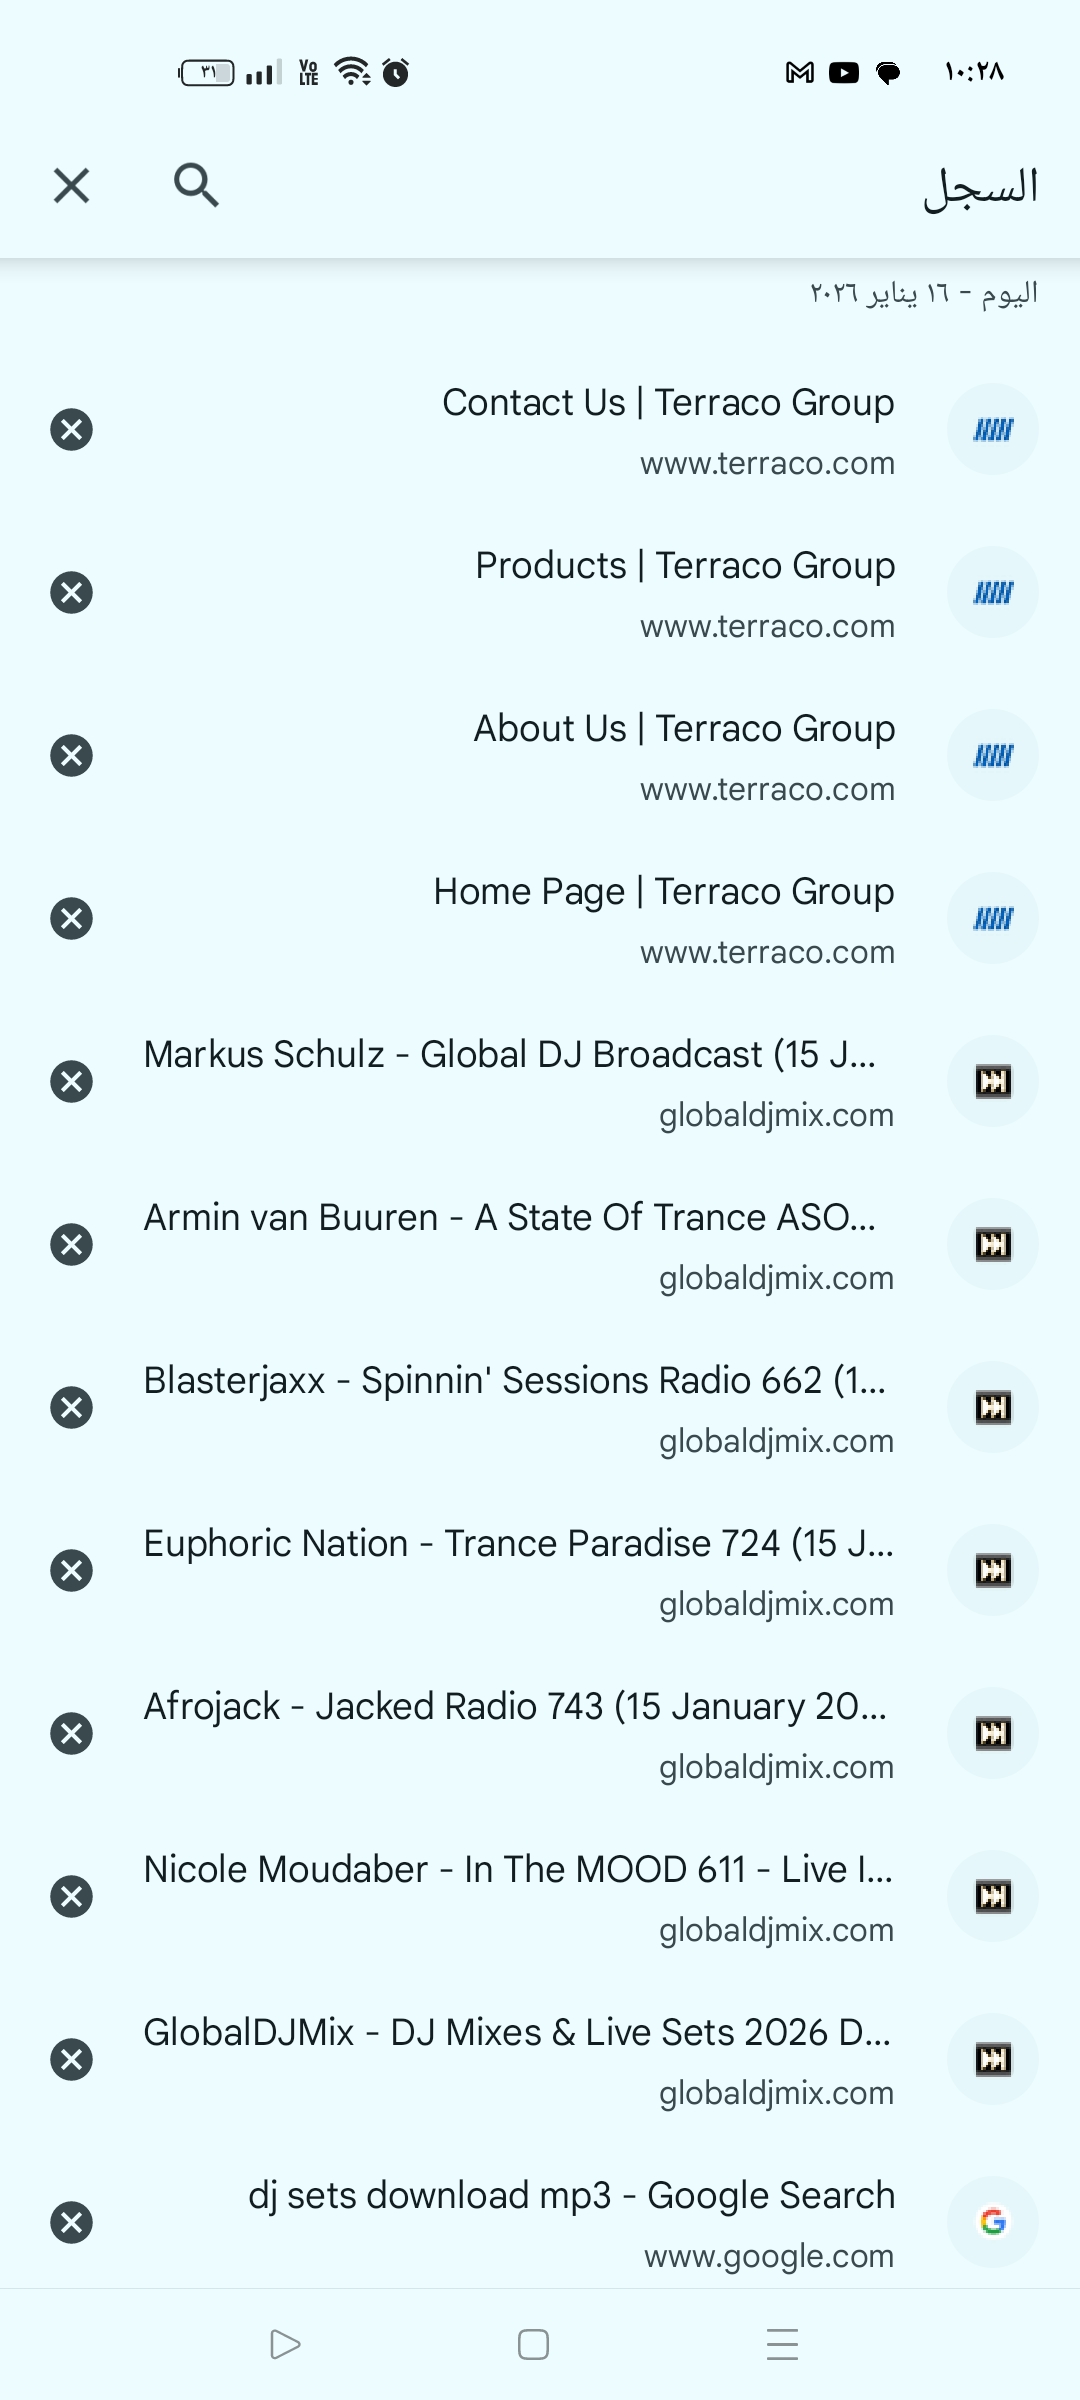Delete Products Terraco Group history entry
Screen dimensions: 1080x2400
tap(71, 593)
